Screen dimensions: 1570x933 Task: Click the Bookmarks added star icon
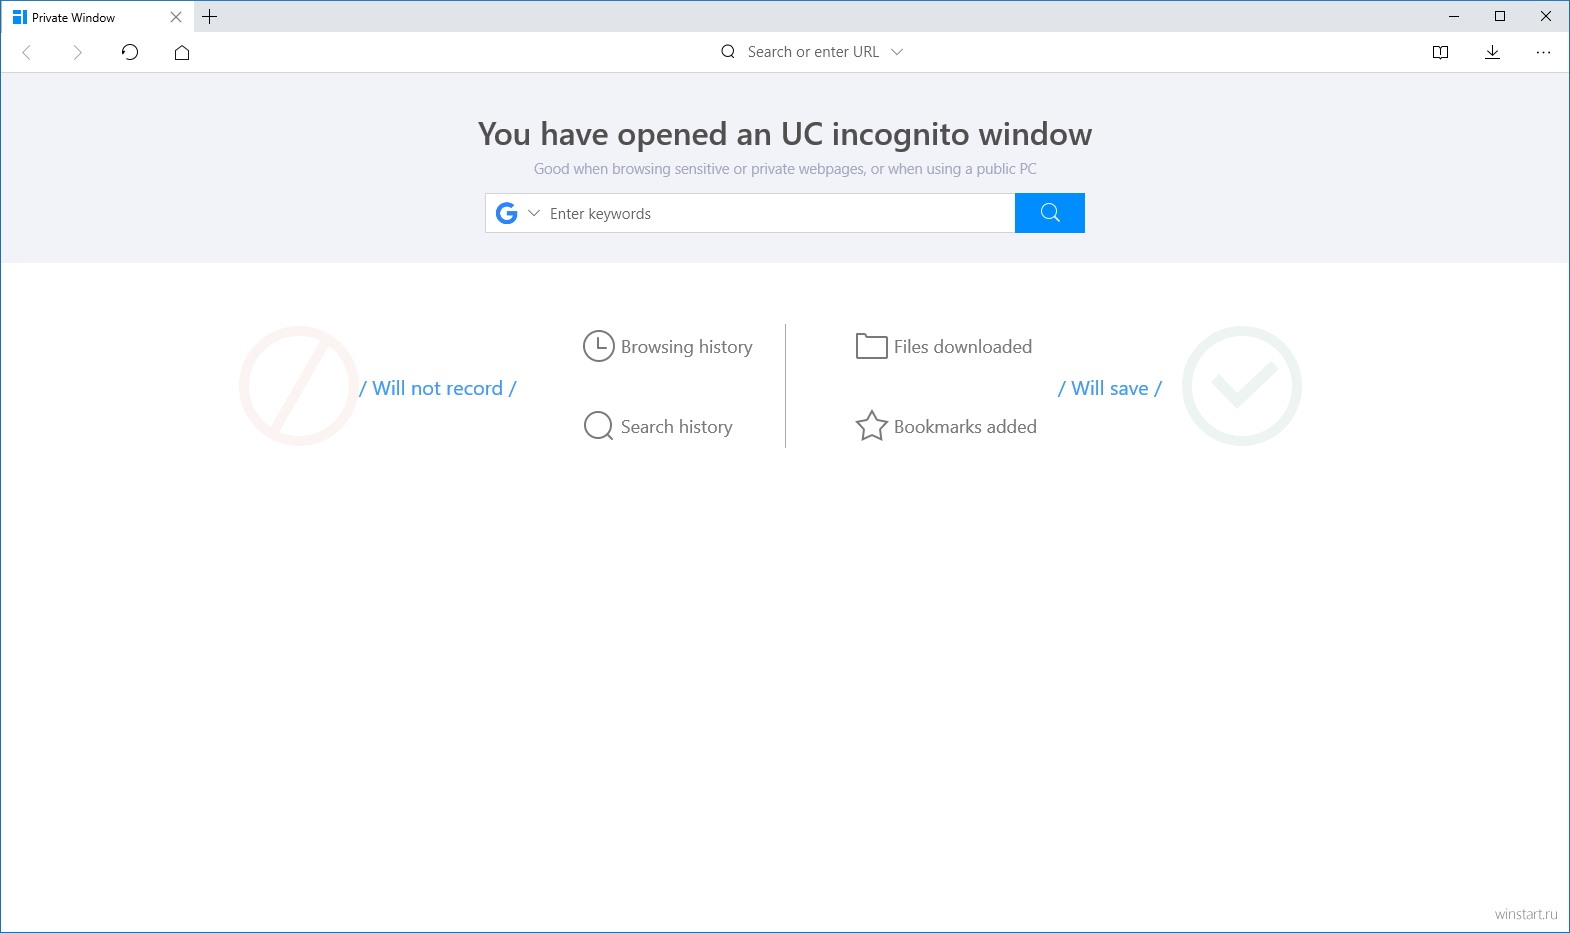[871, 426]
